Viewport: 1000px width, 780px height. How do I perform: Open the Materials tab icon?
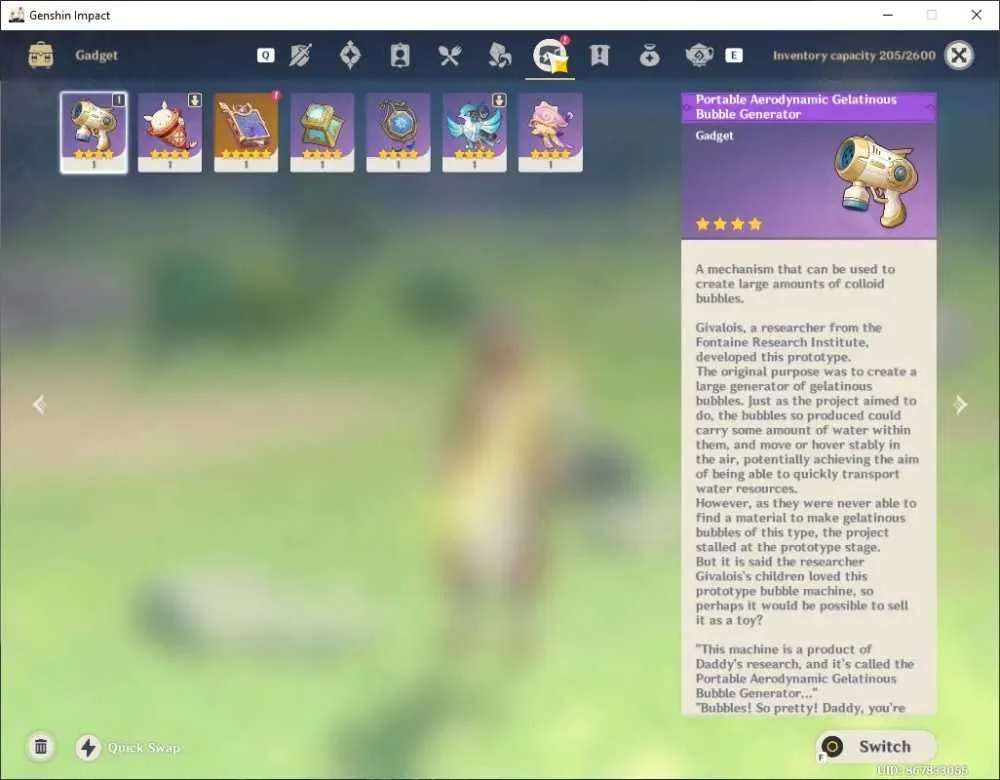(499, 55)
